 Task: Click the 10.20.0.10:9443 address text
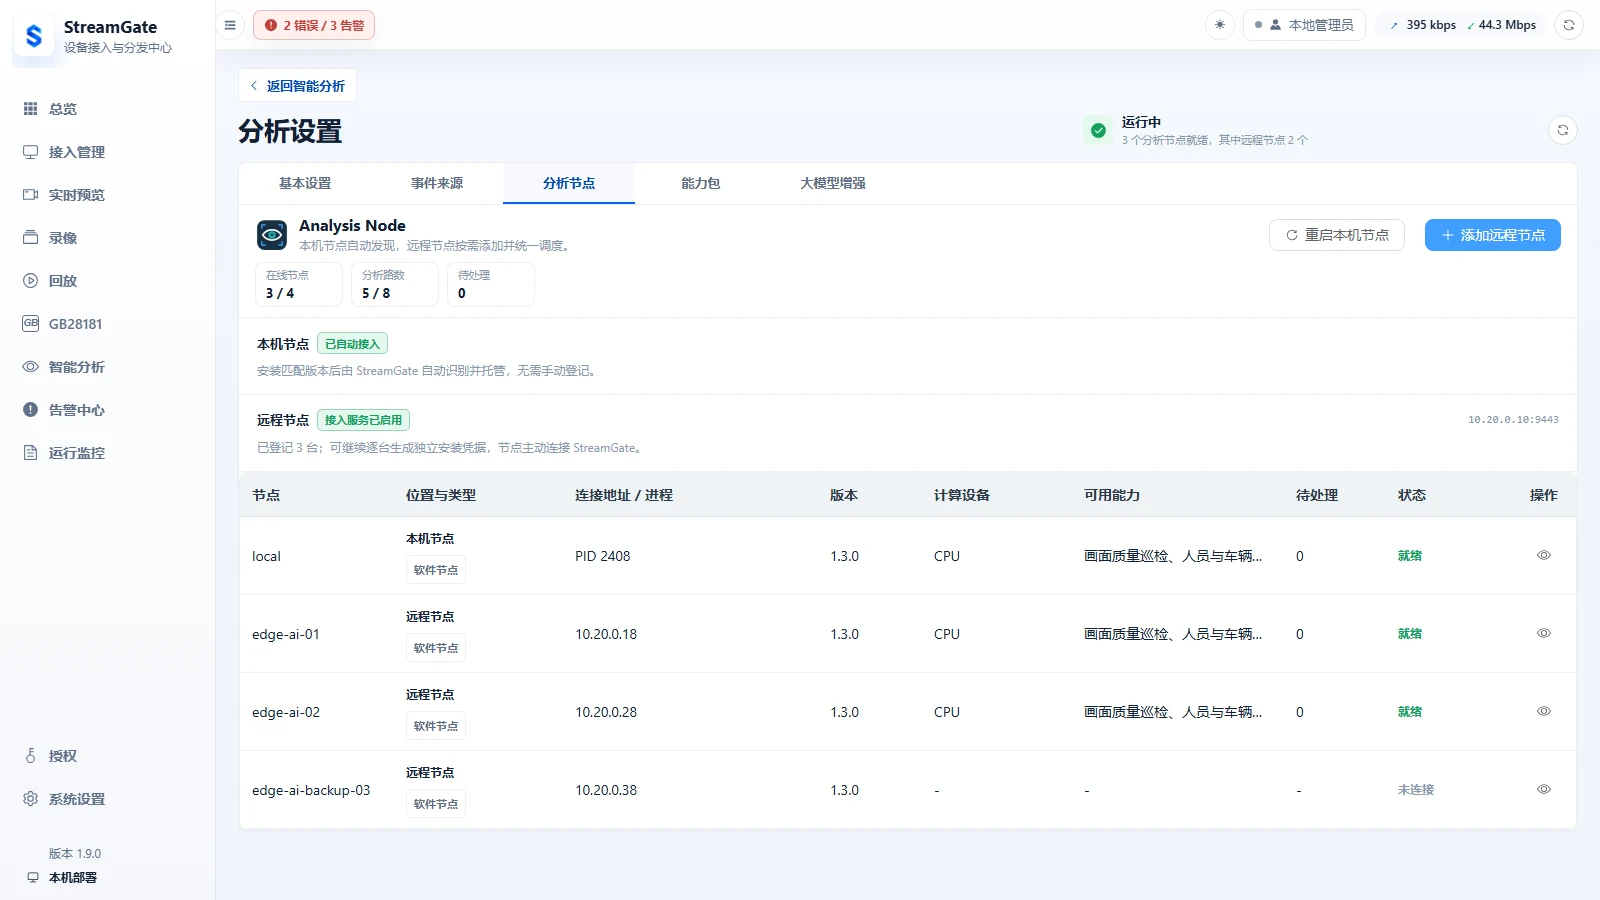click(1513, 420)
